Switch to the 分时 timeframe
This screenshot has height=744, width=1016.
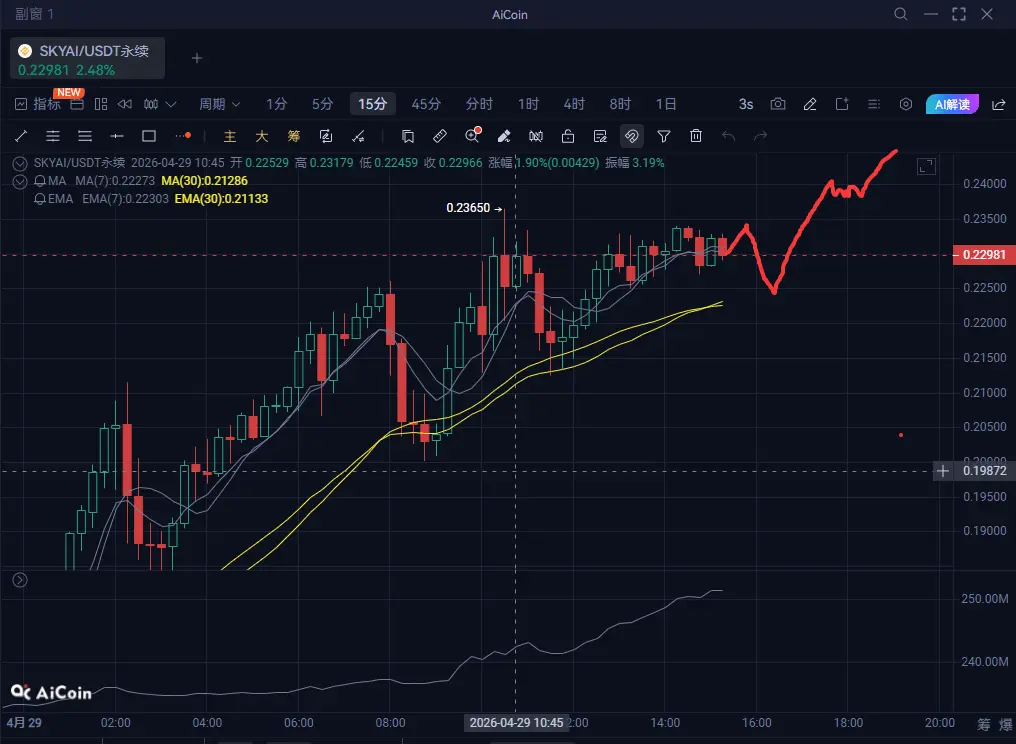(x=479, y=104)
